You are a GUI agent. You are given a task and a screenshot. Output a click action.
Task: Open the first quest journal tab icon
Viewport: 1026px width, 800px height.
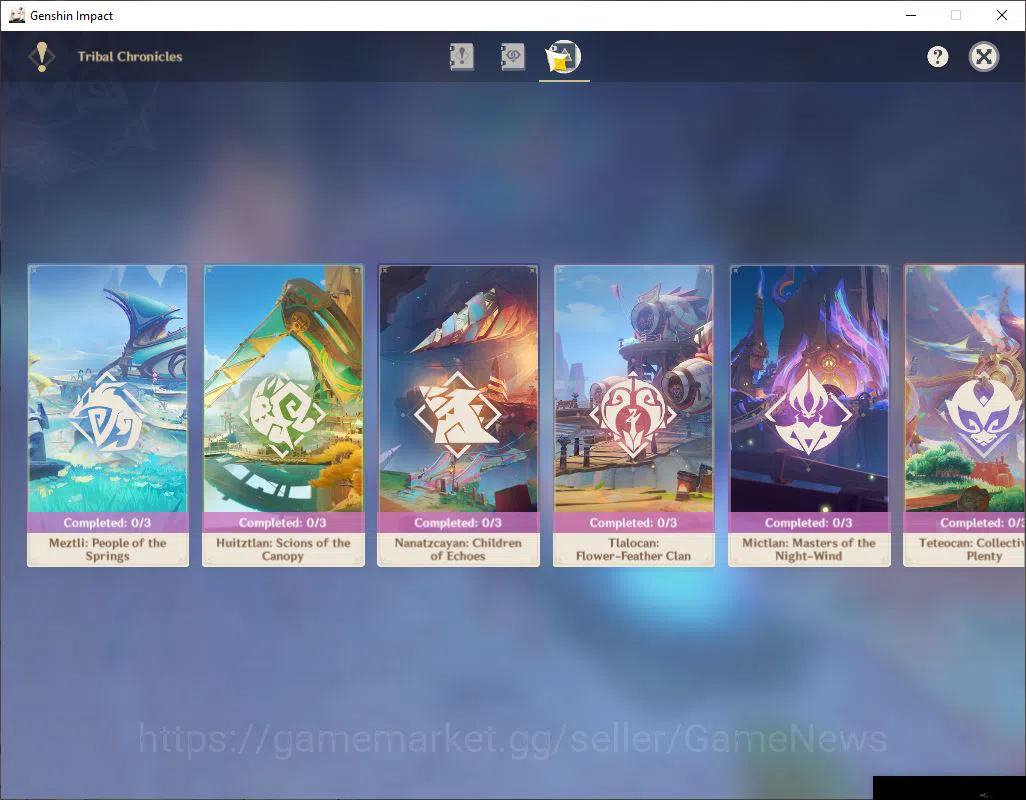pyautogui.click(x=462, y=57)
